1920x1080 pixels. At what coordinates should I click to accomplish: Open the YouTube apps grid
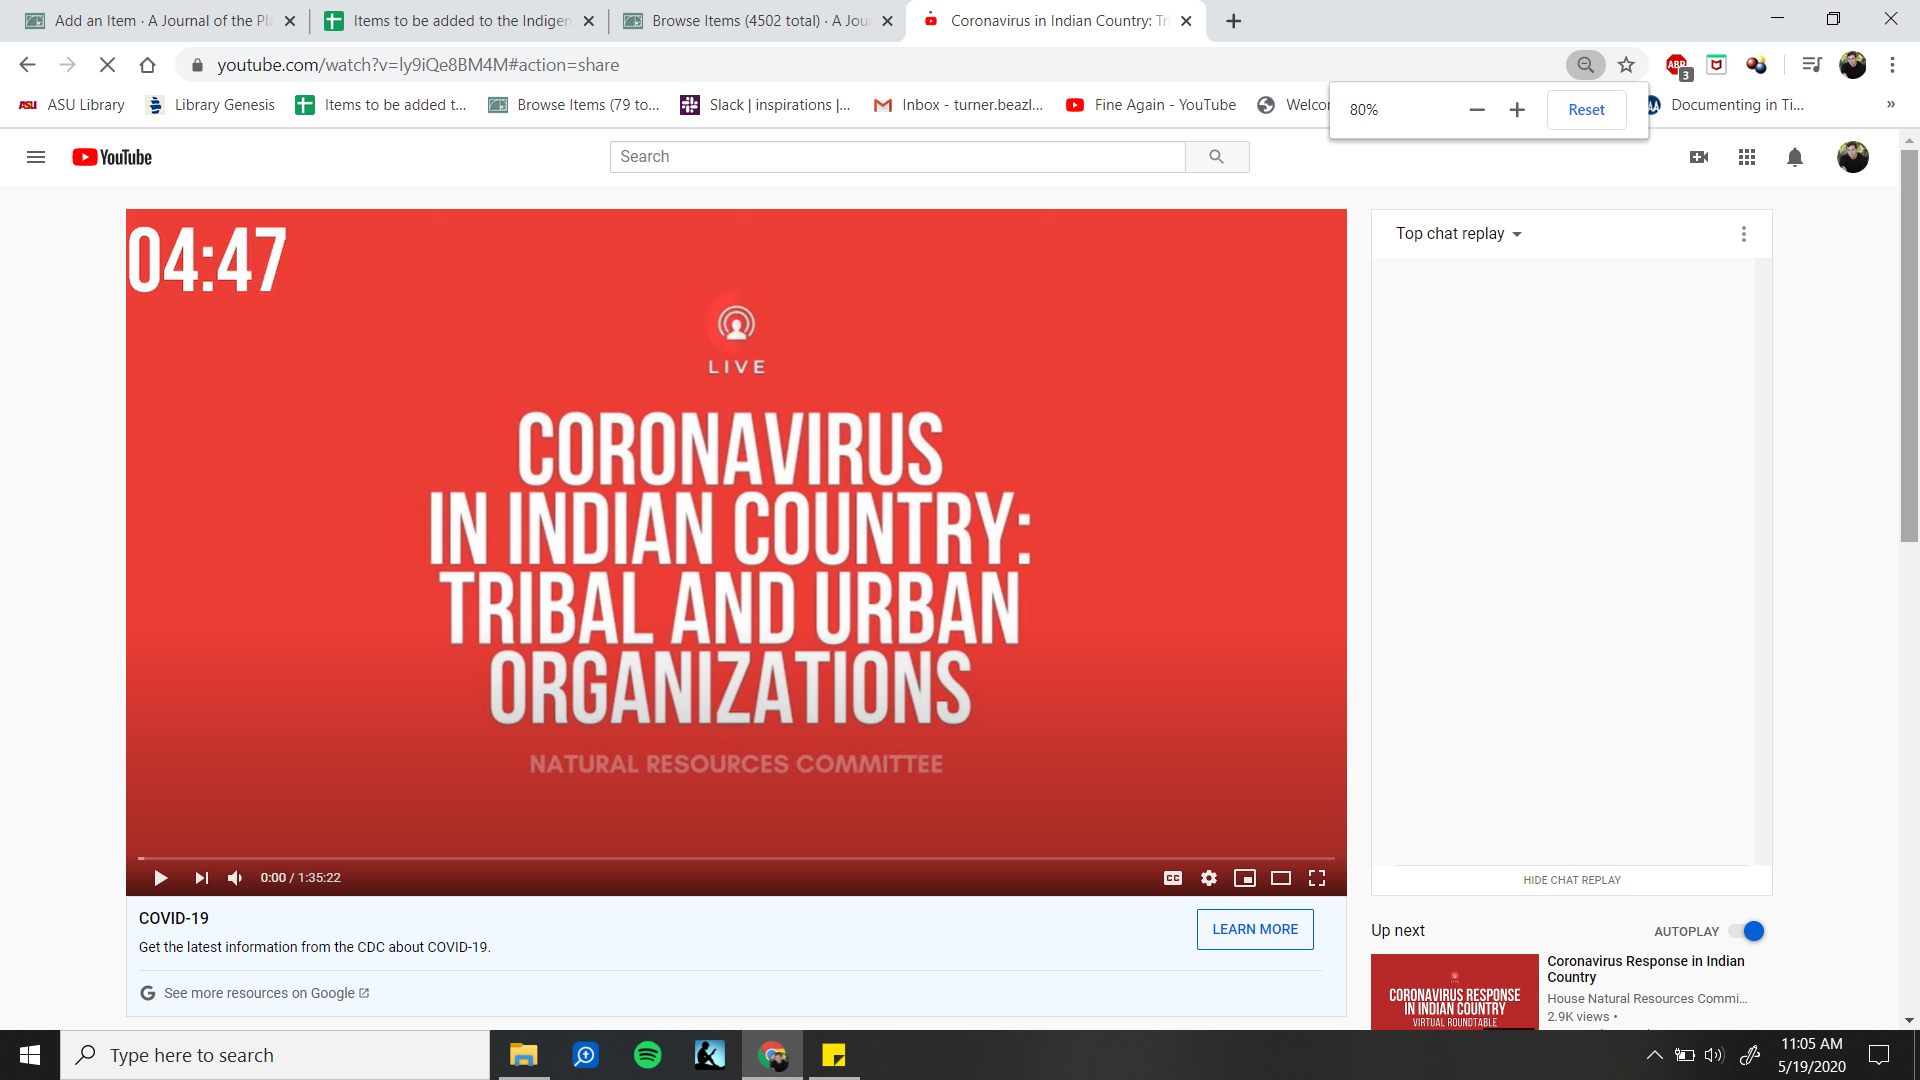pos(1747,157)
